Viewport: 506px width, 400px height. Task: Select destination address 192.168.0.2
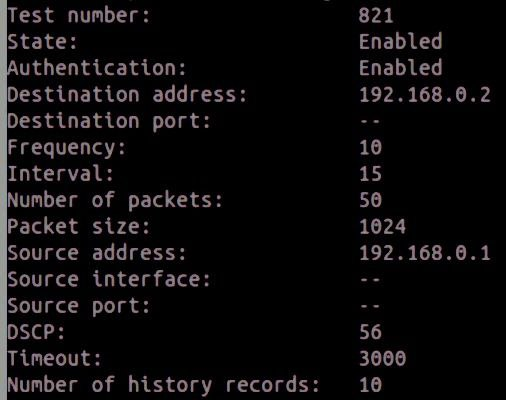click(425, 94)
